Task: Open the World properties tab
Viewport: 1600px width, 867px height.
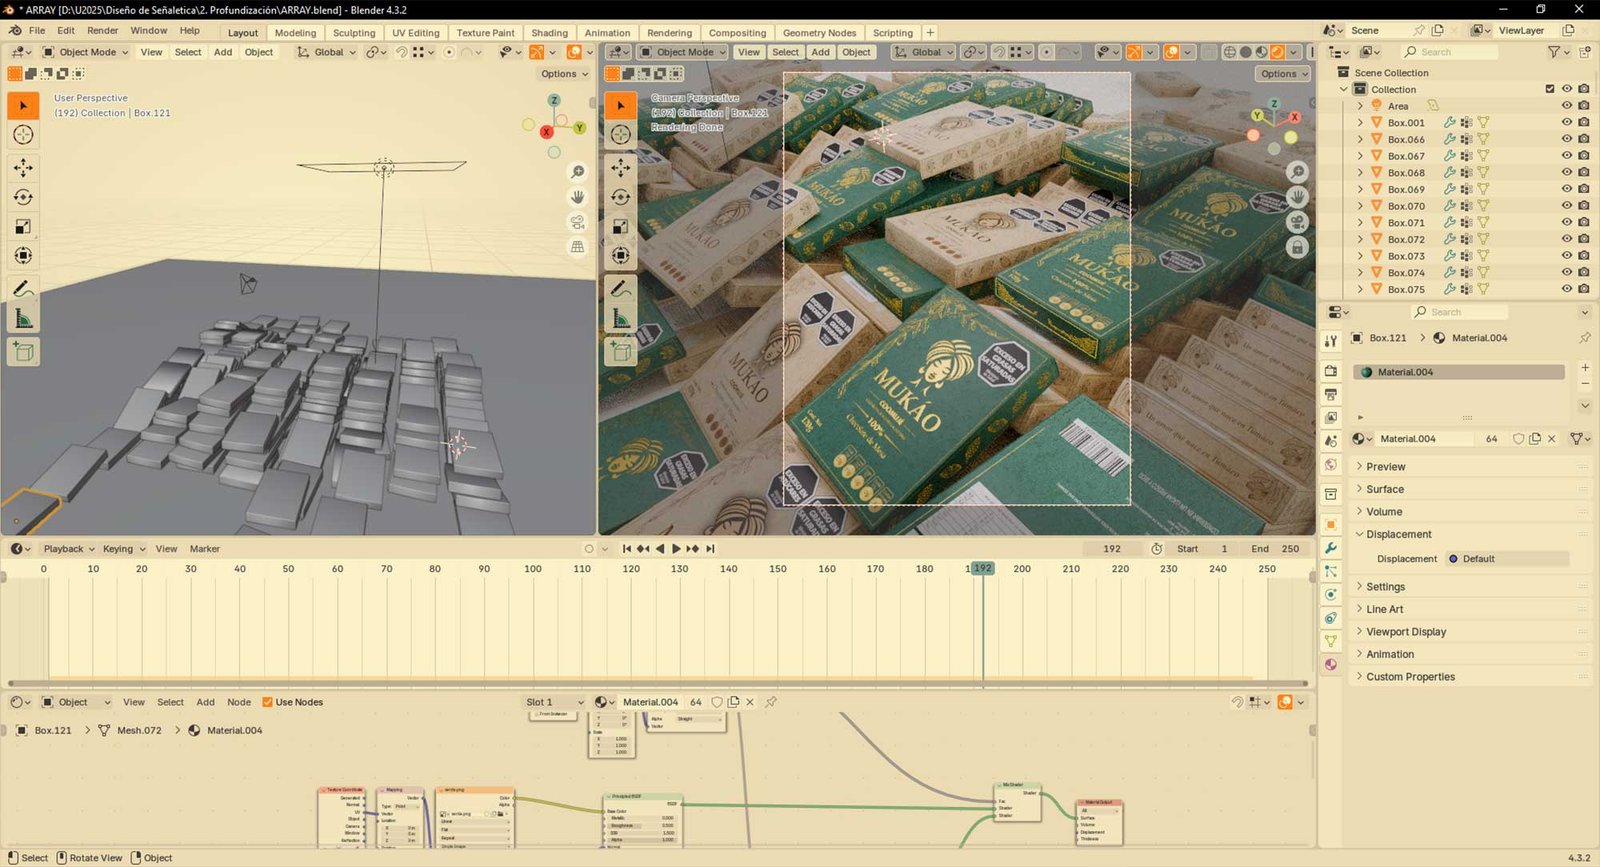Action: click(x=1331, y=464)
